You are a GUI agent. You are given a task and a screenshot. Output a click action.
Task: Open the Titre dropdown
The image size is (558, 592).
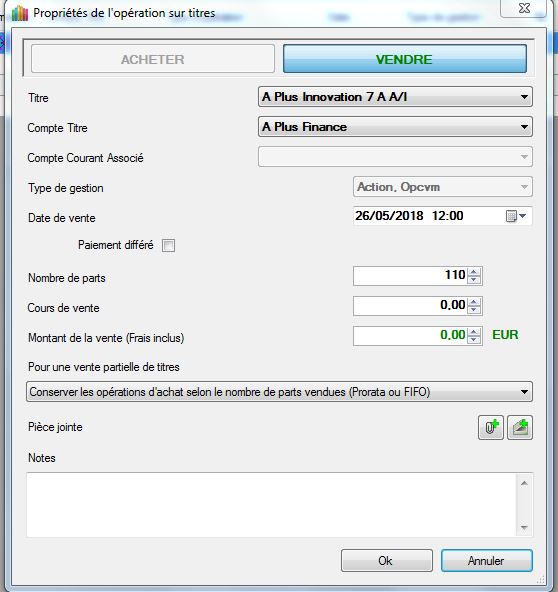coord(395,97)
